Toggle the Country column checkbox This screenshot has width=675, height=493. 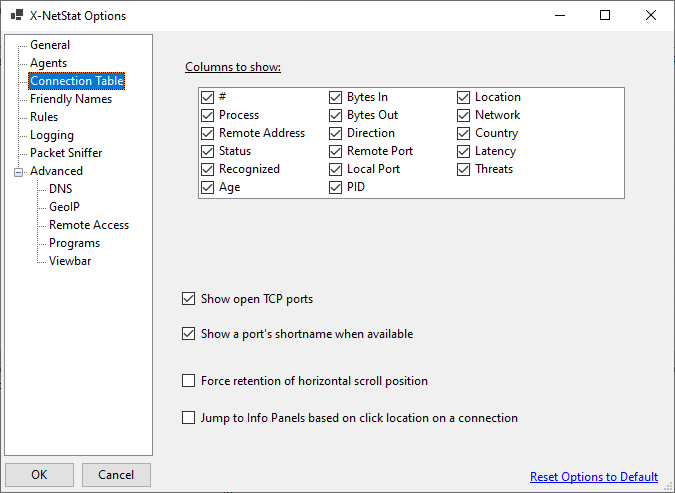(463, 133)
